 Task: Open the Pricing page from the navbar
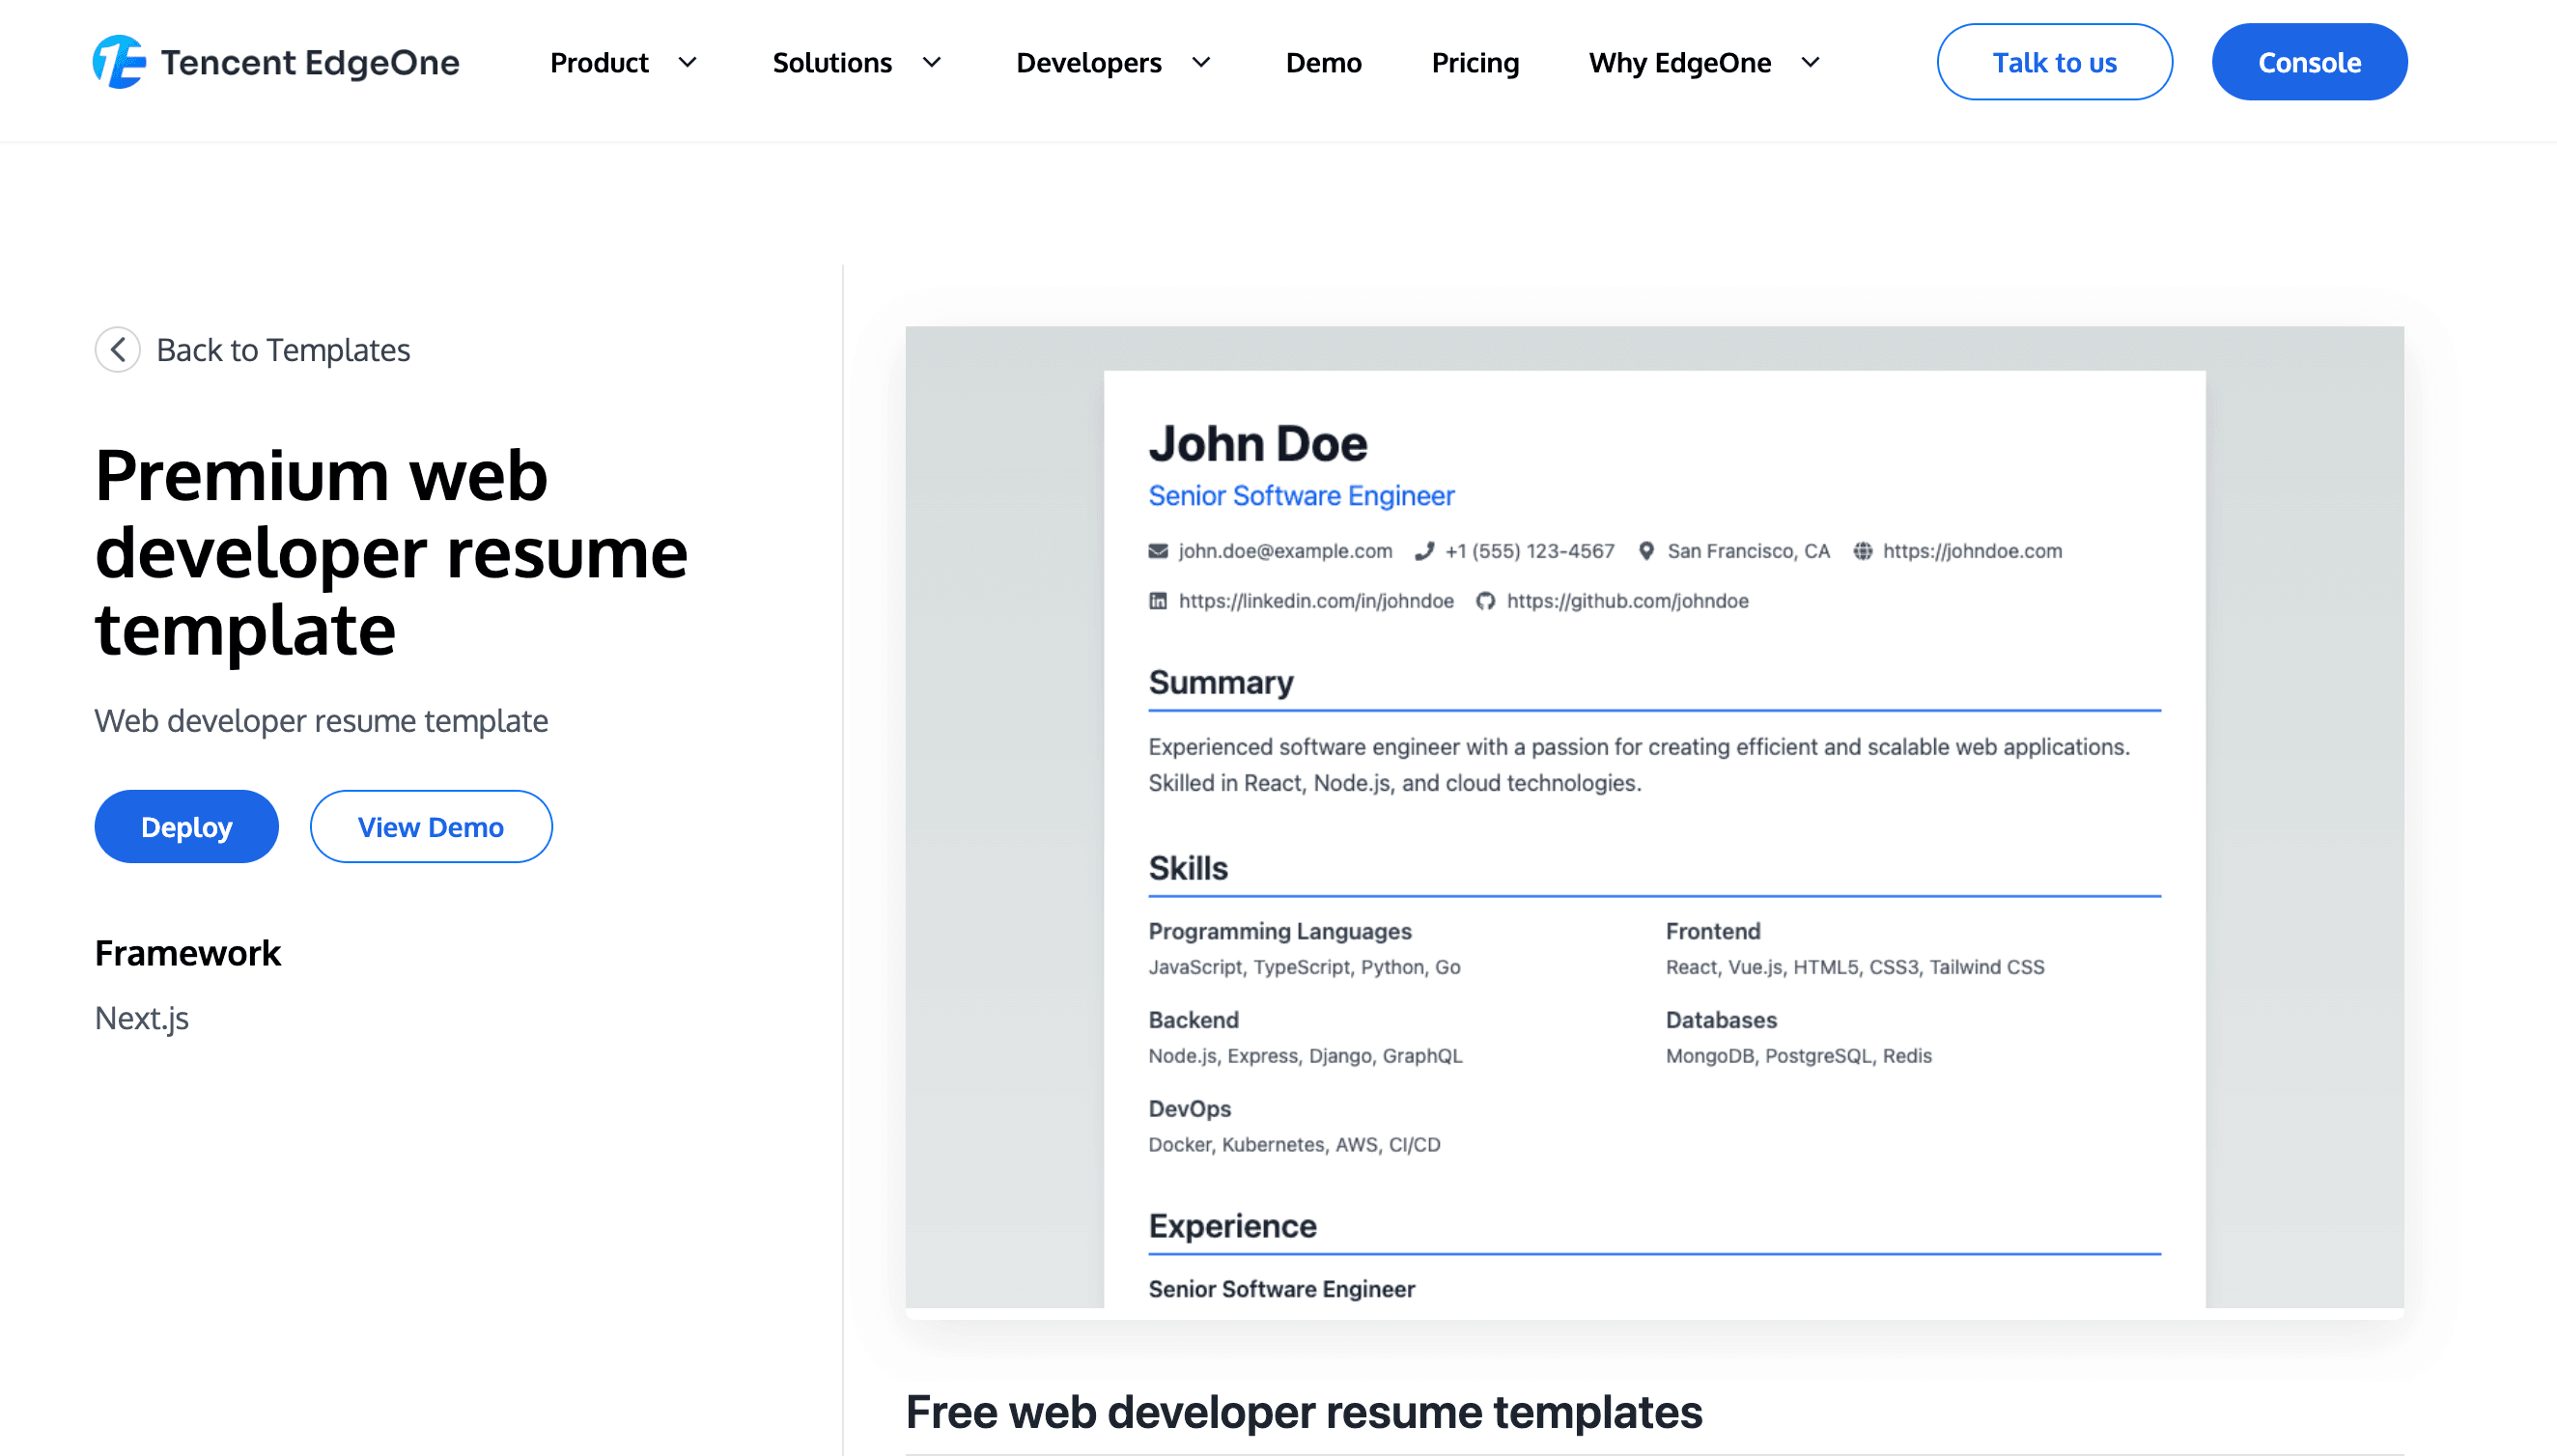tap(1475, 62)
